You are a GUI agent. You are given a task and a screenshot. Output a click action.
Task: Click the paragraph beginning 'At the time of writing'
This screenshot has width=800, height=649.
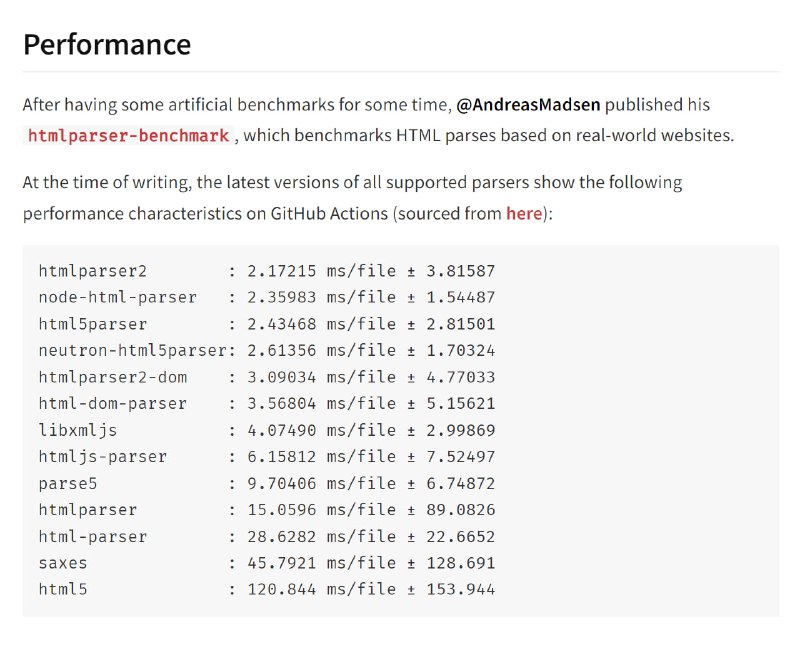point(353,198)
